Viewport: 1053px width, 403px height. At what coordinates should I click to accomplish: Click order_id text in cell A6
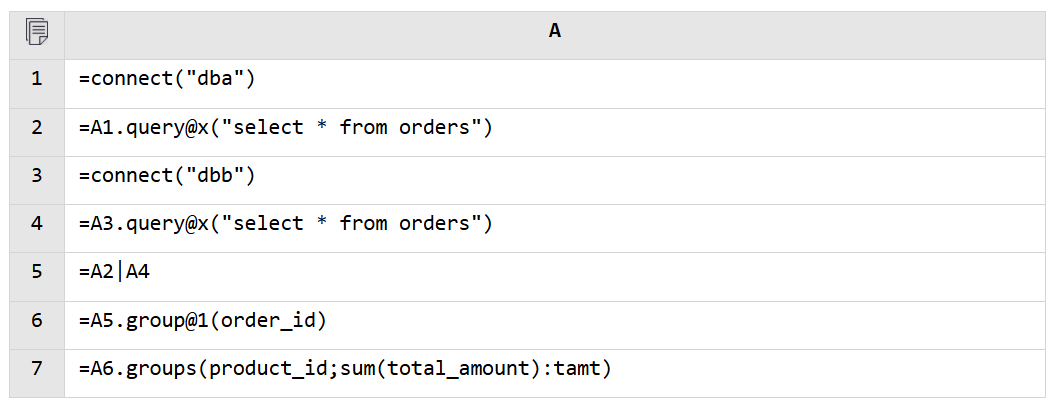(268, 321)
